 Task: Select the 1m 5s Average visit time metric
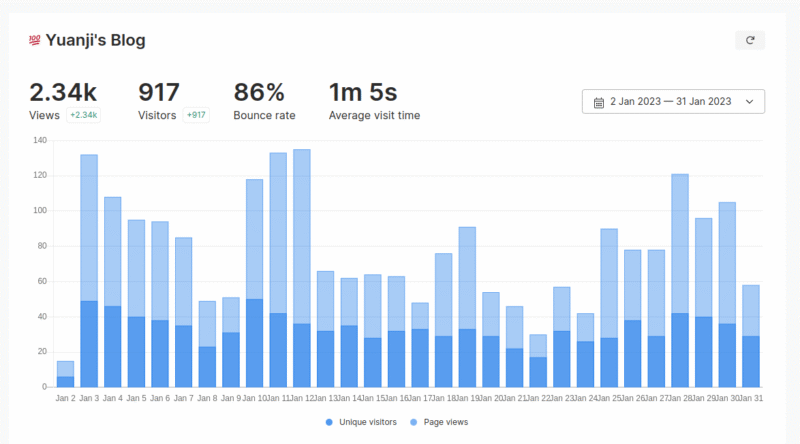coord(363,93)
